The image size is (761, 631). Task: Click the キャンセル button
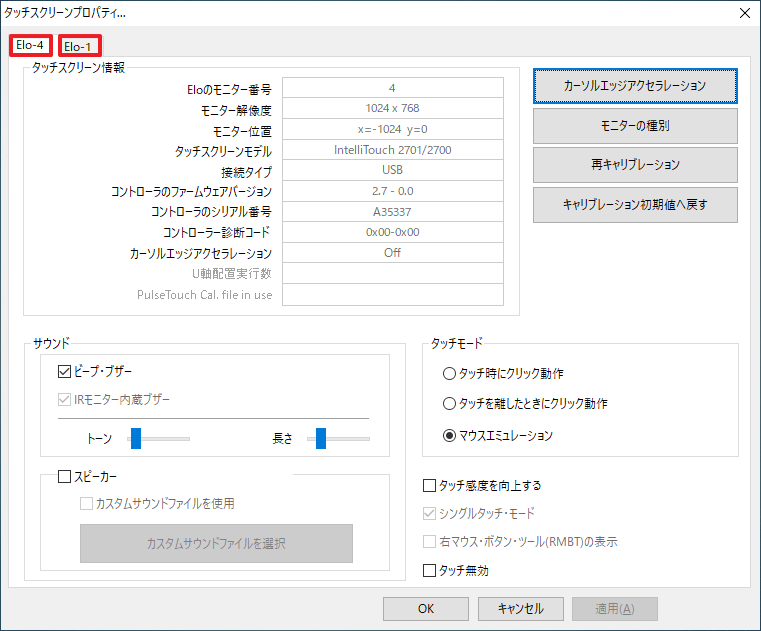click(x=520, y=608)
